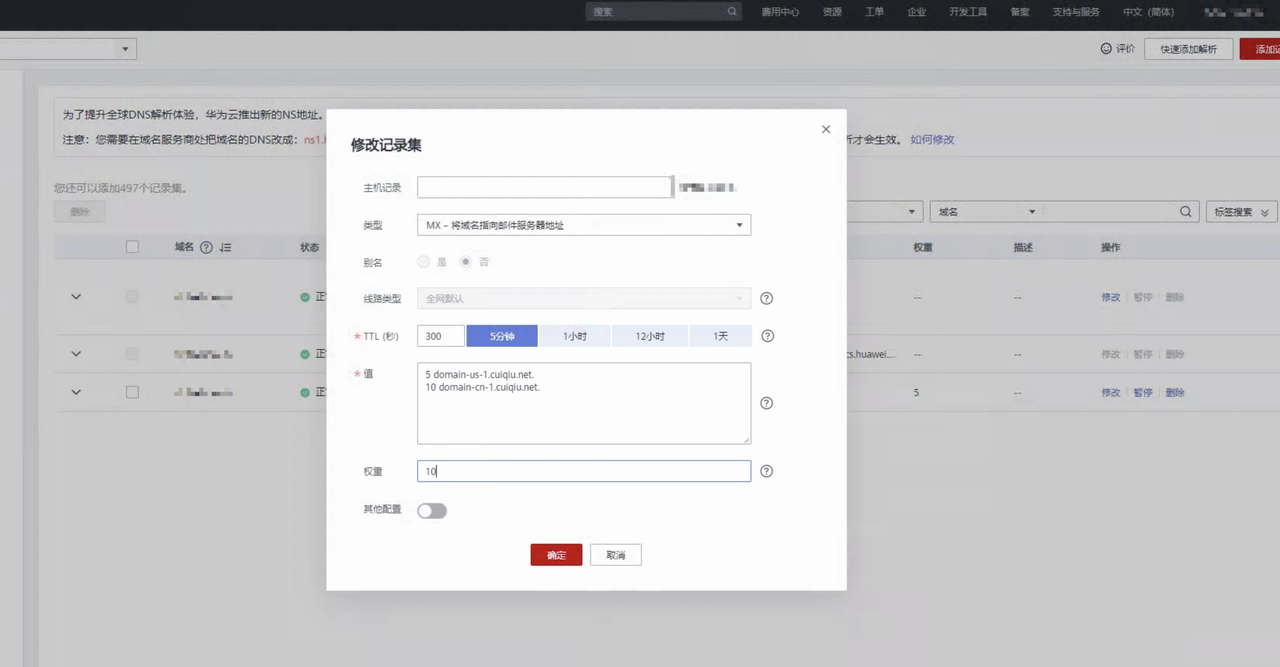Expand the cs.huawei record row

[76, 354]
